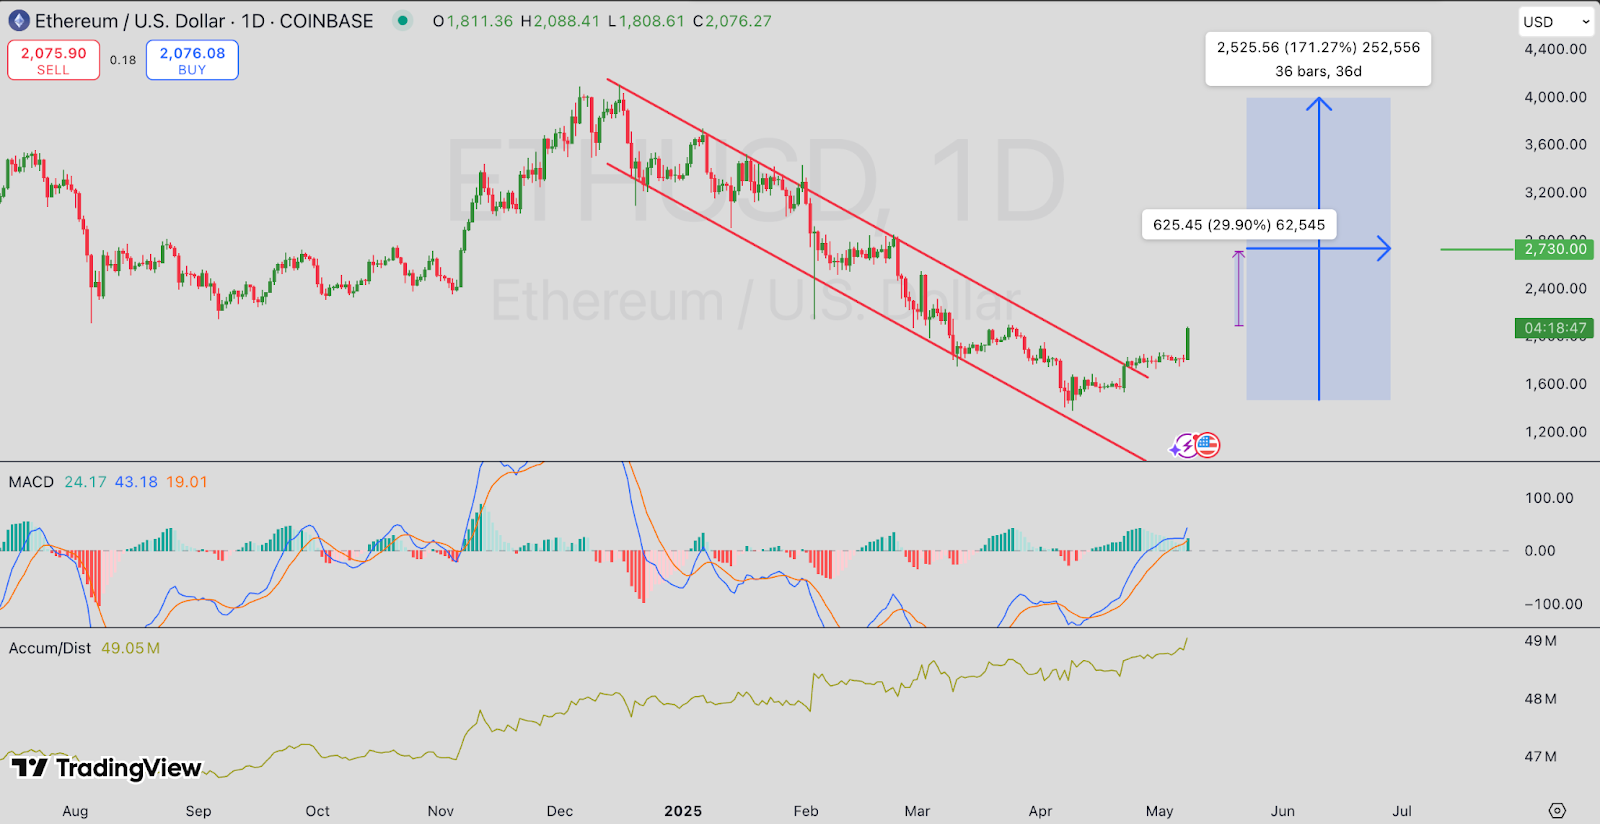1600x824 pixels.
Task: Open chart settings gear icon
Action: point(1557,810)
